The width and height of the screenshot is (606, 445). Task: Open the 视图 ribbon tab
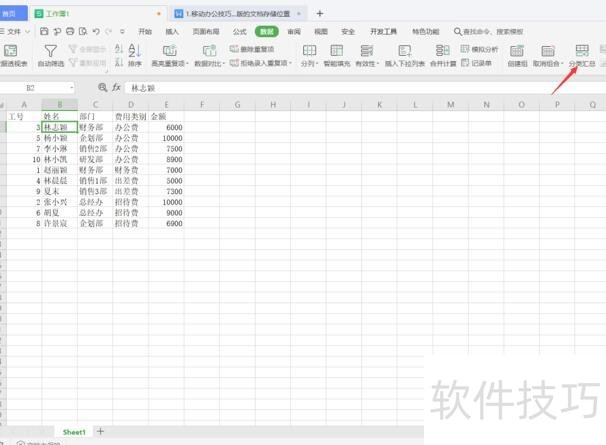[321, 32]
